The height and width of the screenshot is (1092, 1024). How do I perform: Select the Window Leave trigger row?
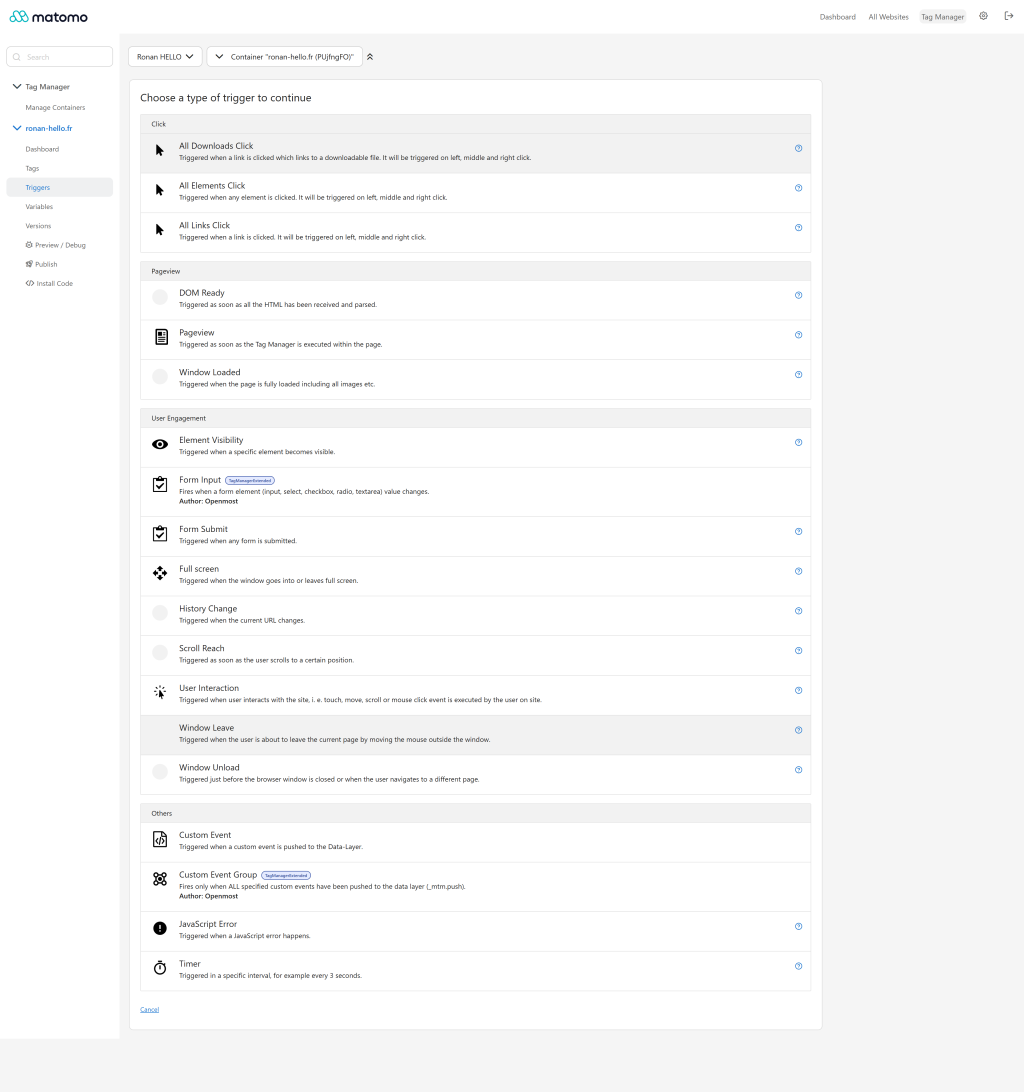475,735
